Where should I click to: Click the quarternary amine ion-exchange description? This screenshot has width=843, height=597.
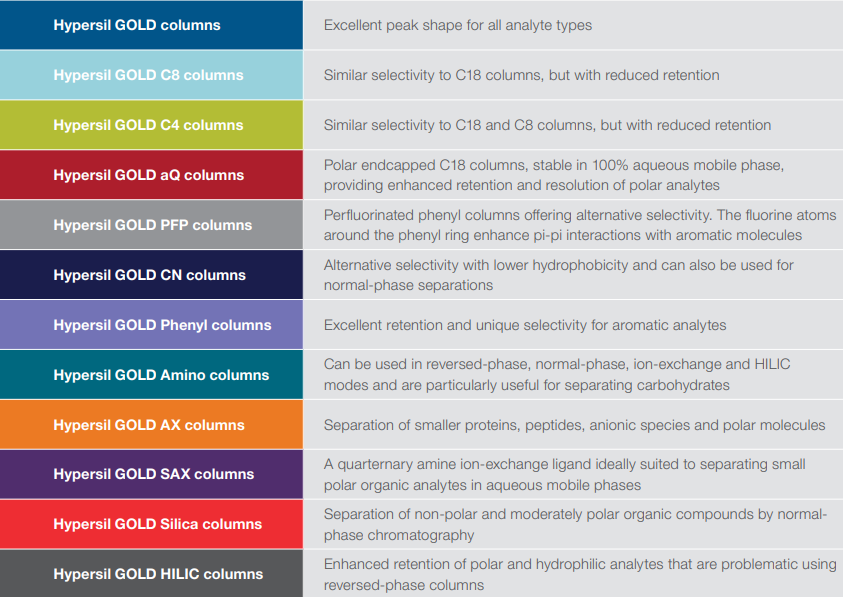[565, 474]
